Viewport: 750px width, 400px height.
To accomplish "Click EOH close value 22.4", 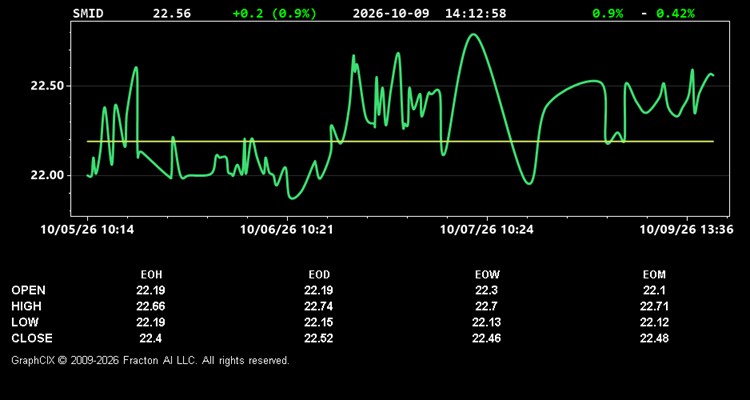I will (151, 338).
